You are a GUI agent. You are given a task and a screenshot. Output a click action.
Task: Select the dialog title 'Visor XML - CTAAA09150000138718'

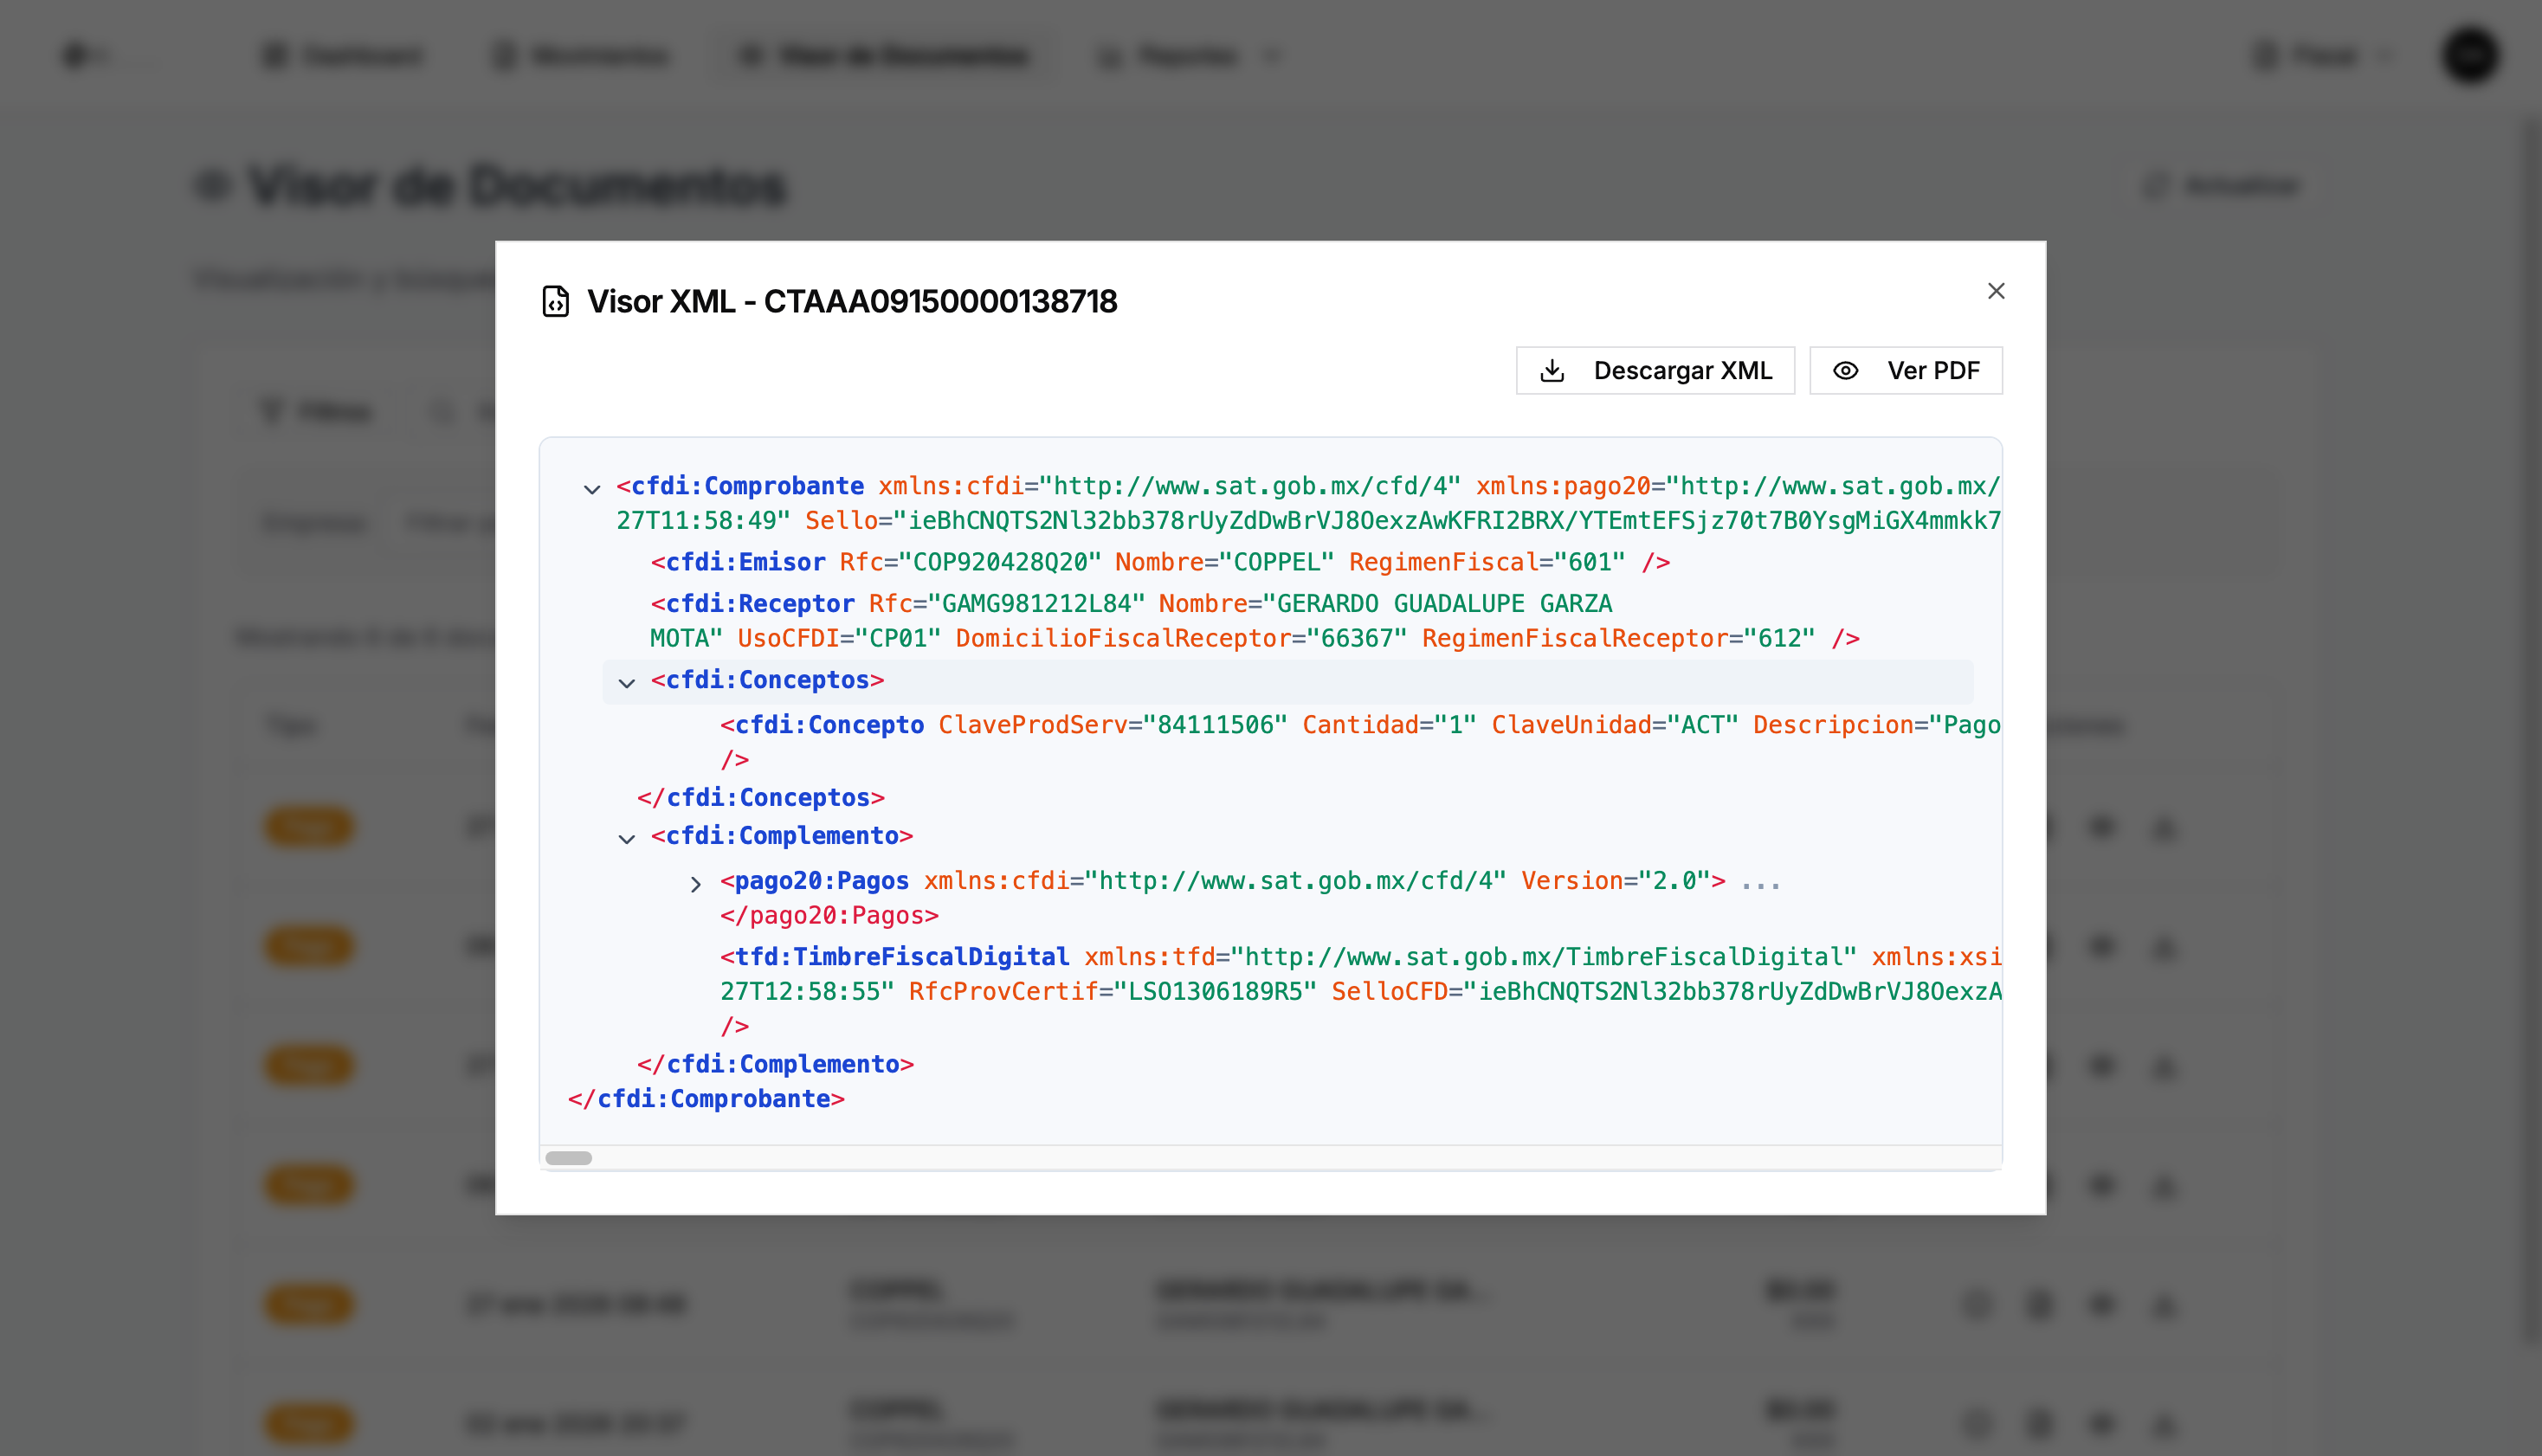(x=852, y=301)
